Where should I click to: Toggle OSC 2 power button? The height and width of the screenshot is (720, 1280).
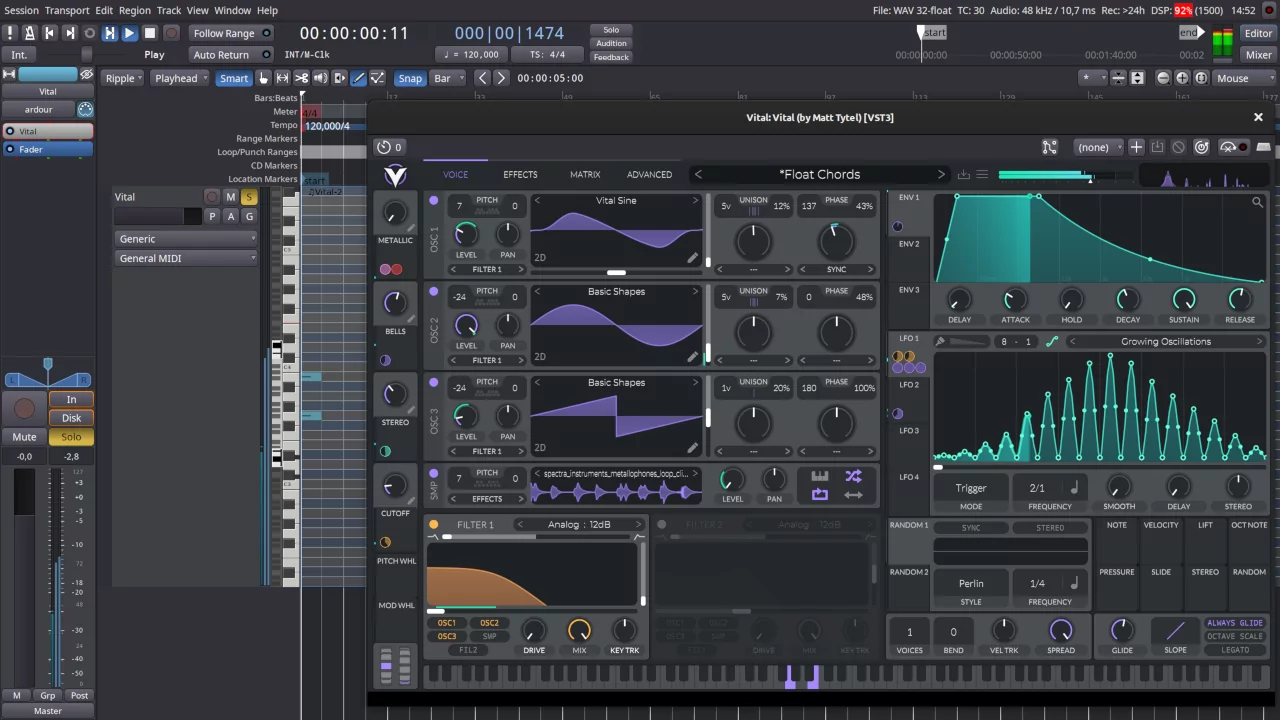click(x=433, y=292)
